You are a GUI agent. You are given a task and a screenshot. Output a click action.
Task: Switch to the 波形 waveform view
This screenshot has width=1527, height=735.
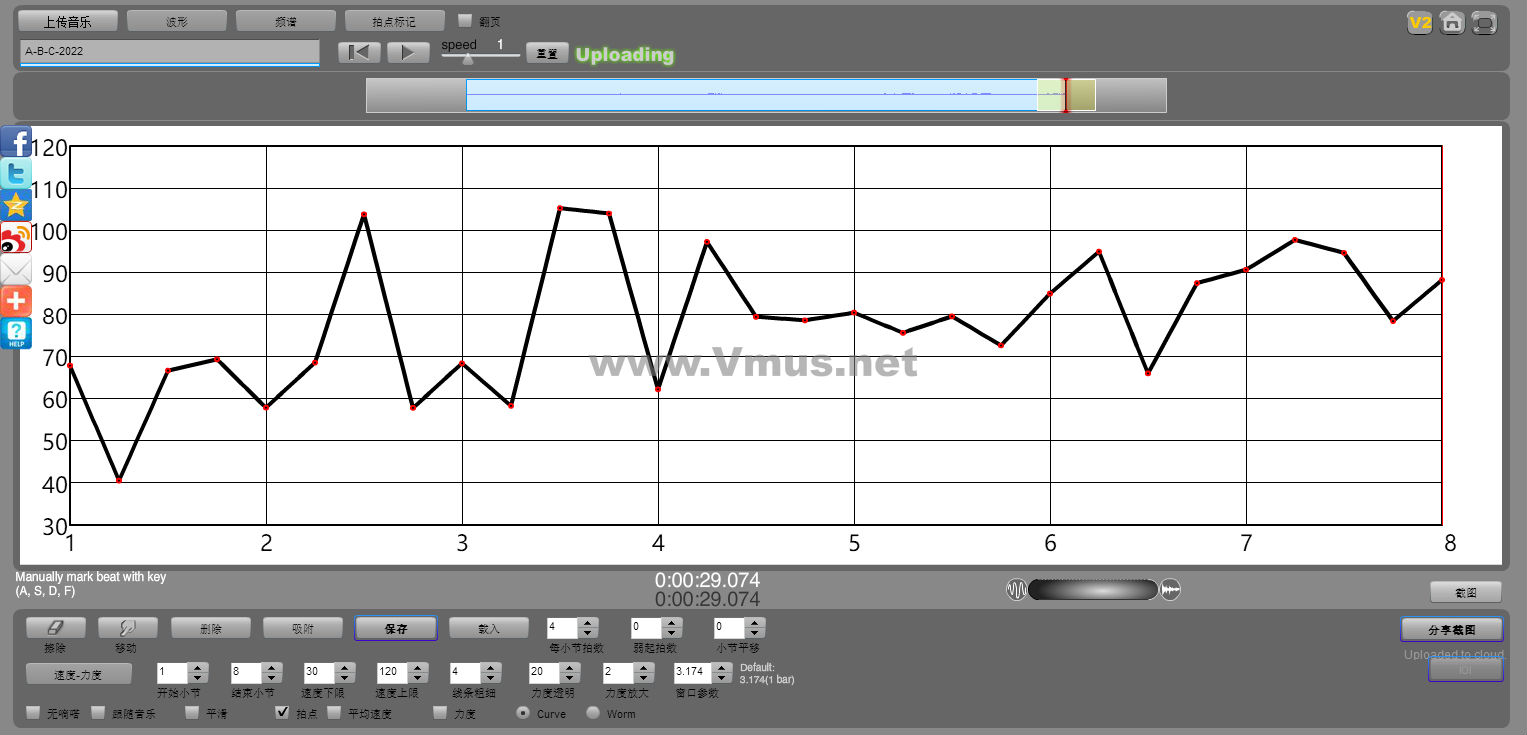(176, 21)
